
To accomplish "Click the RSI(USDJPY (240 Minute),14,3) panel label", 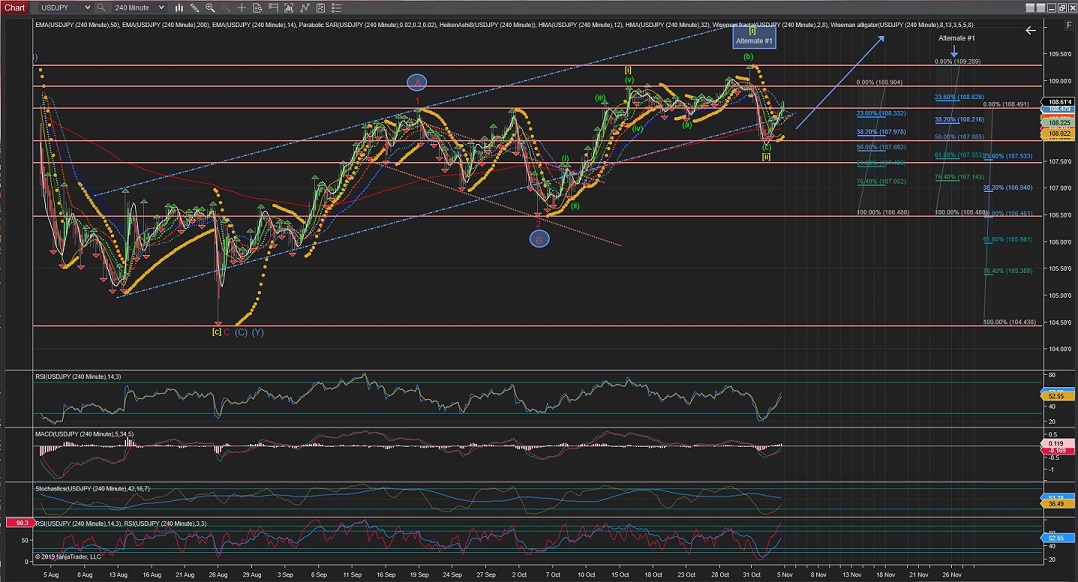I will coord(78,377).
